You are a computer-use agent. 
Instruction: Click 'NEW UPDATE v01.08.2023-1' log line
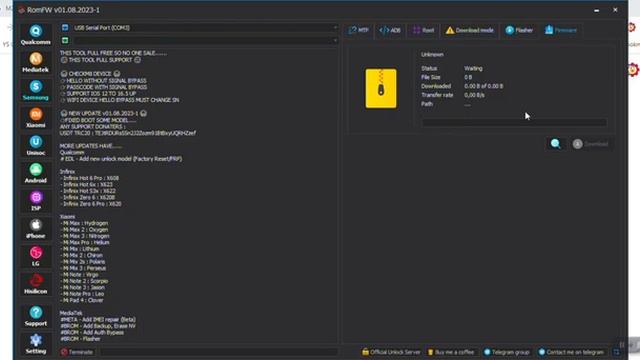[x=103, y=113]
